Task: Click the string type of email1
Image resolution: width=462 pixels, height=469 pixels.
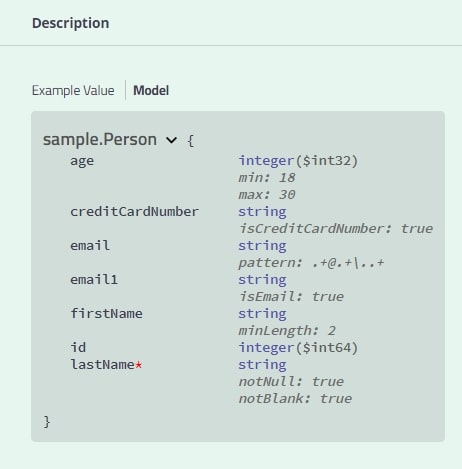Action: click(262, 280)
